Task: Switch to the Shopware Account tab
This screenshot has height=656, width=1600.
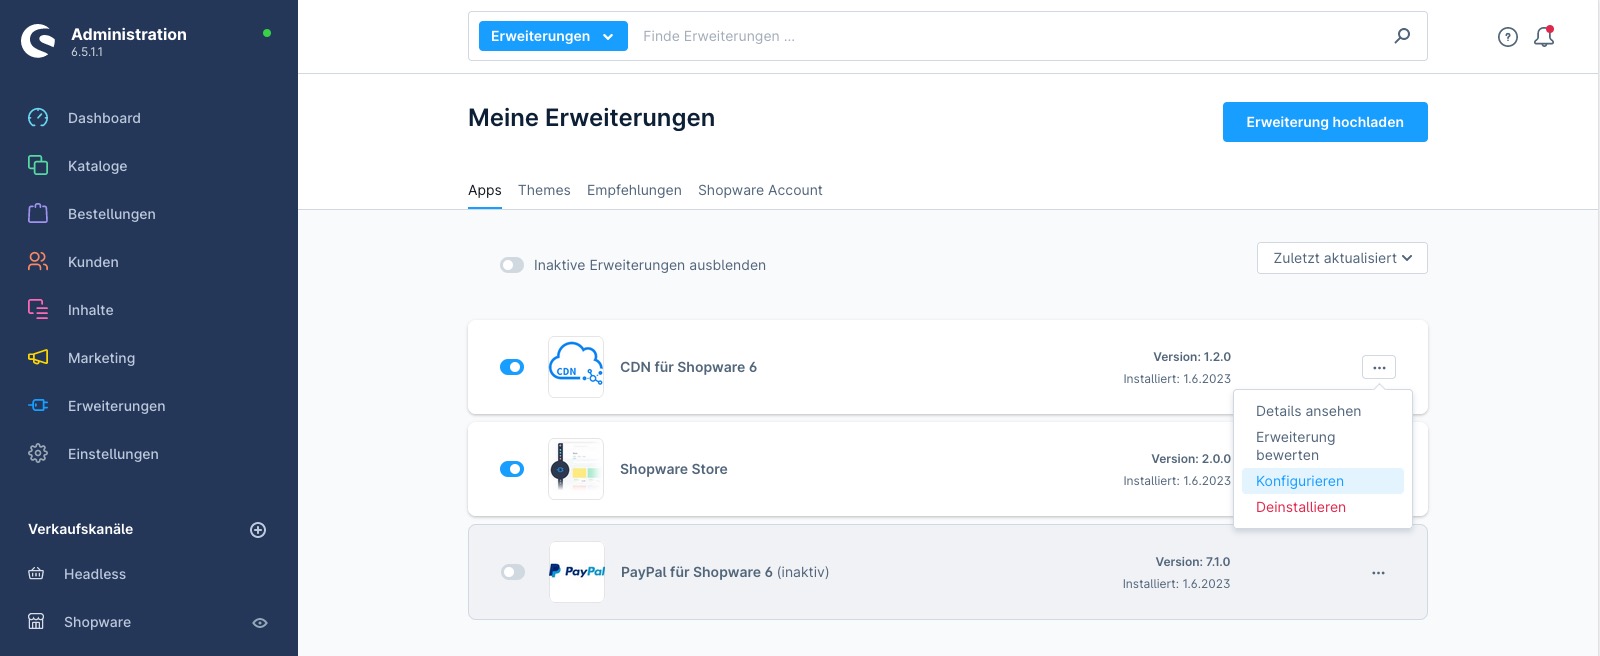Action: pyautogui.click(x=760, y=190)
